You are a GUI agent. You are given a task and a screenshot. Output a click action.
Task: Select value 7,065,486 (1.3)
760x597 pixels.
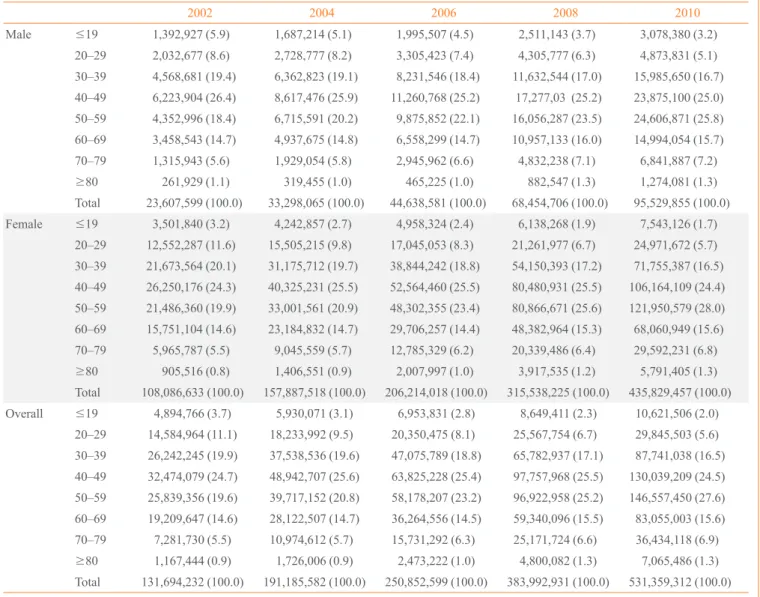point(680,561)
